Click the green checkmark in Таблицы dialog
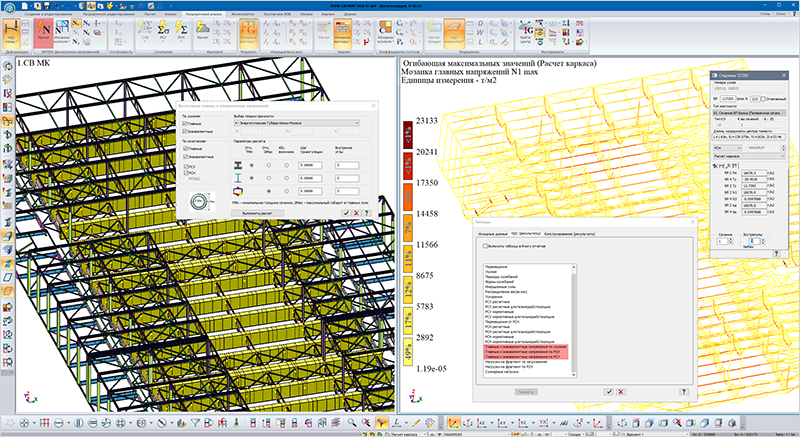This screenshot has width=800, height=437. point(609,392)
